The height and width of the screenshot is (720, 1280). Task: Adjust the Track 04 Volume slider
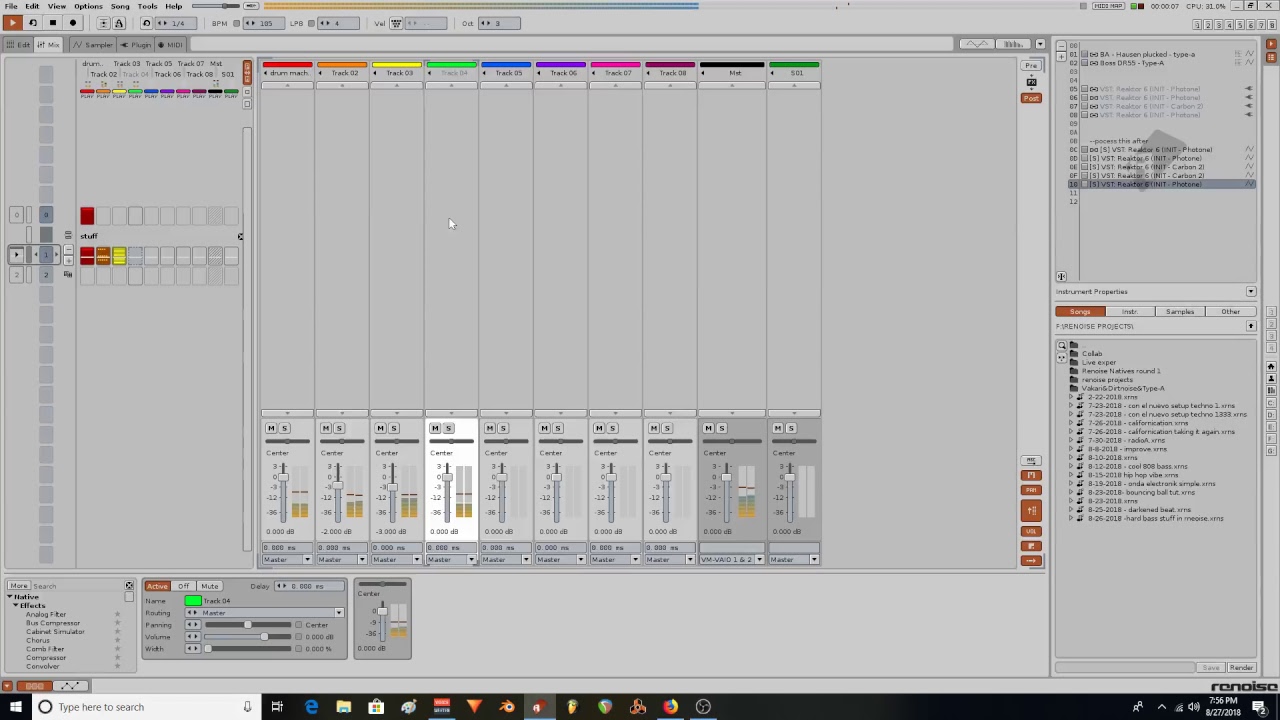click(x=247, y=637)
